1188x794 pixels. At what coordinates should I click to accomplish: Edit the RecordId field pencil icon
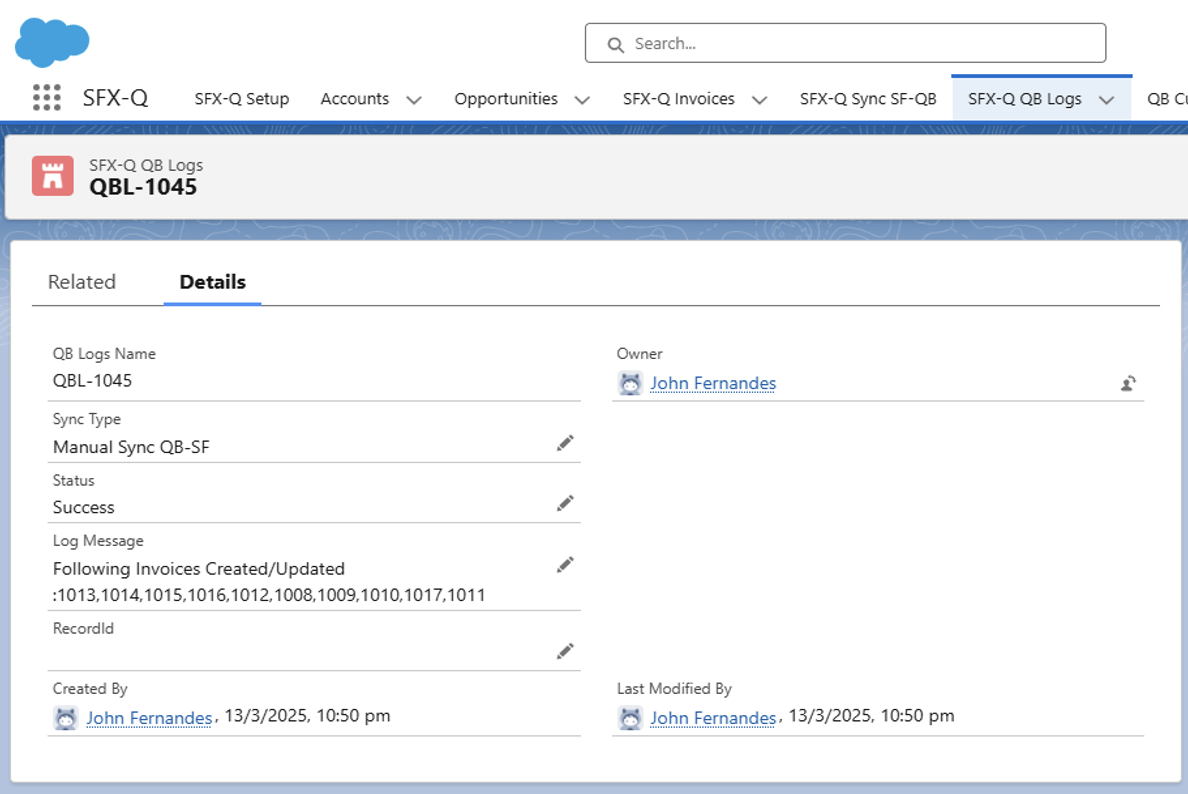(x=565, y=651)
